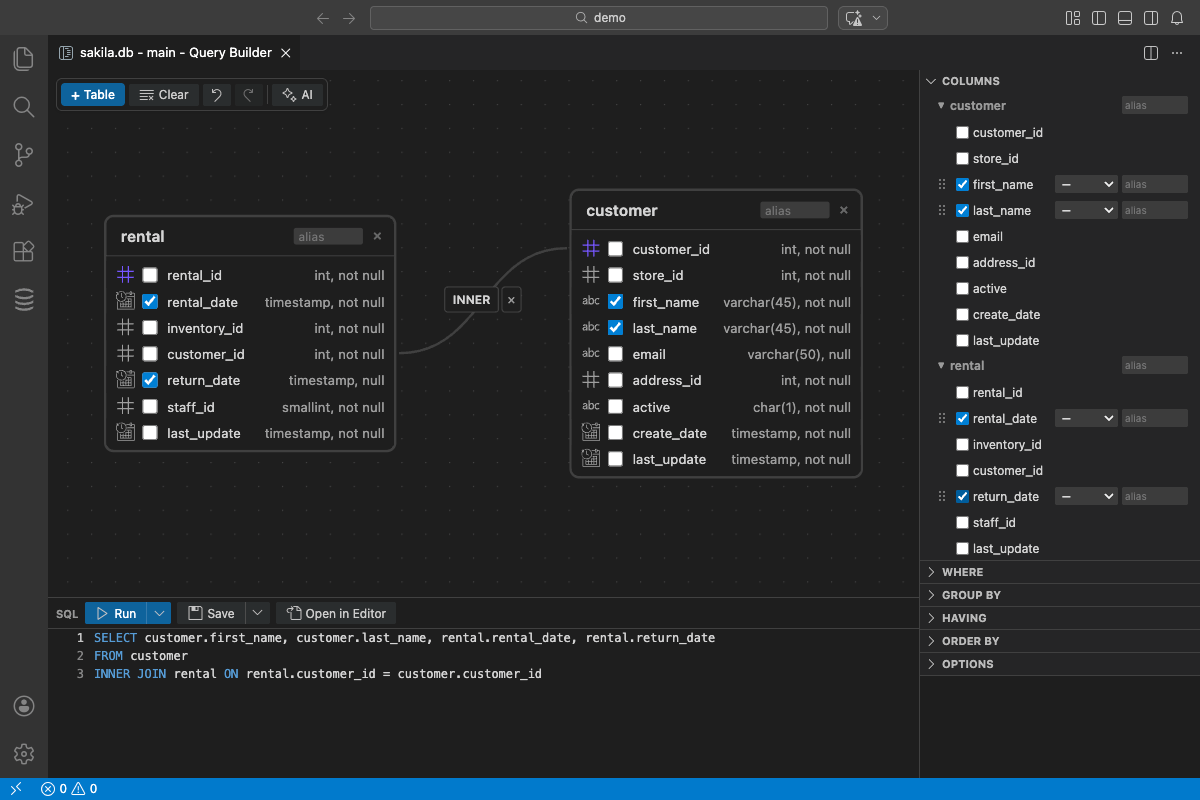This screenshot has height=800, width=1200.
Task: Select the Source Control icon
Action: point(23,155)
